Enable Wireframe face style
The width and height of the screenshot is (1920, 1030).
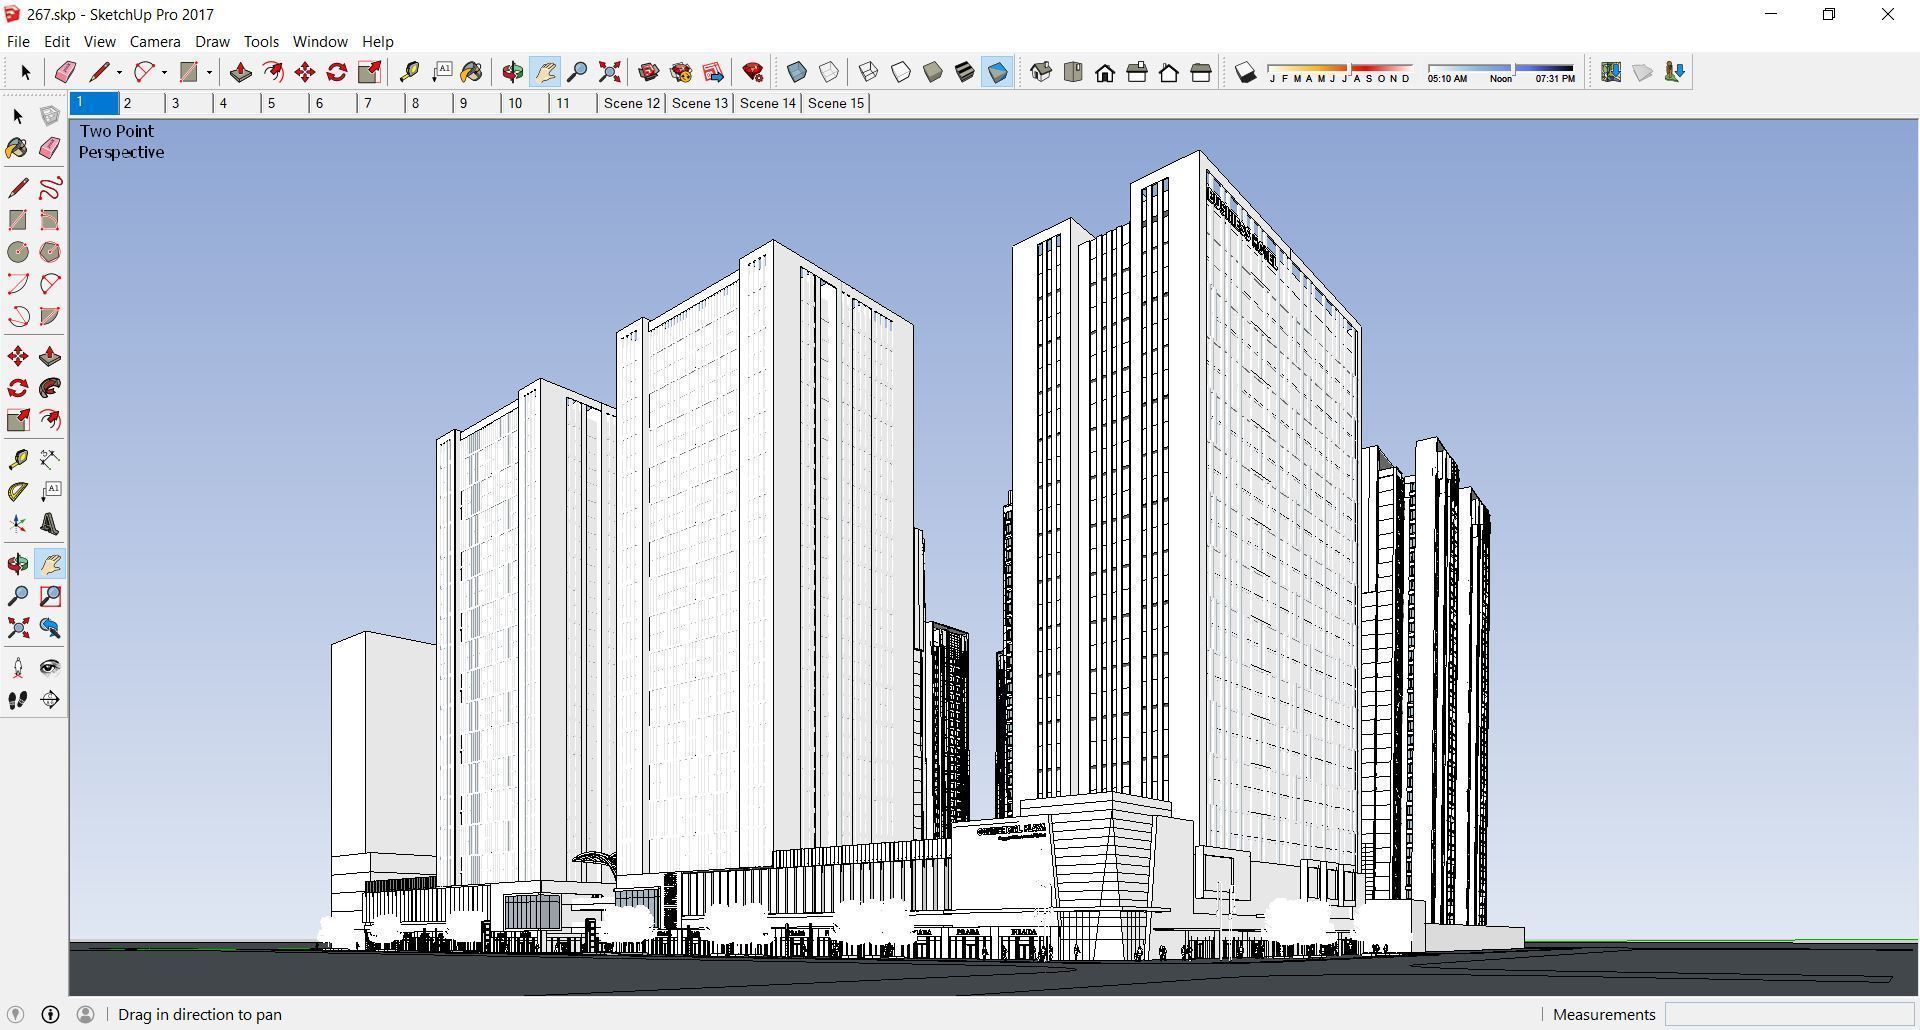click(x=868, y=72)
